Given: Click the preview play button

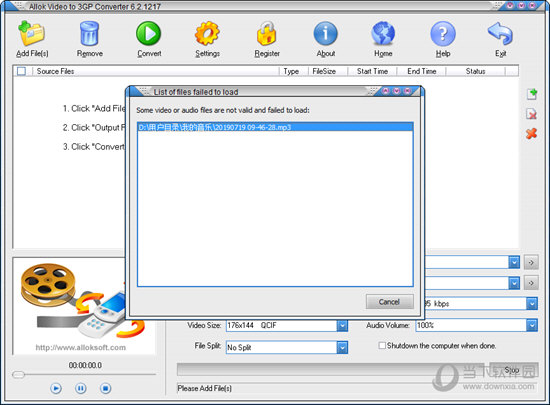Looking at the screenshot, I should 56,388.
